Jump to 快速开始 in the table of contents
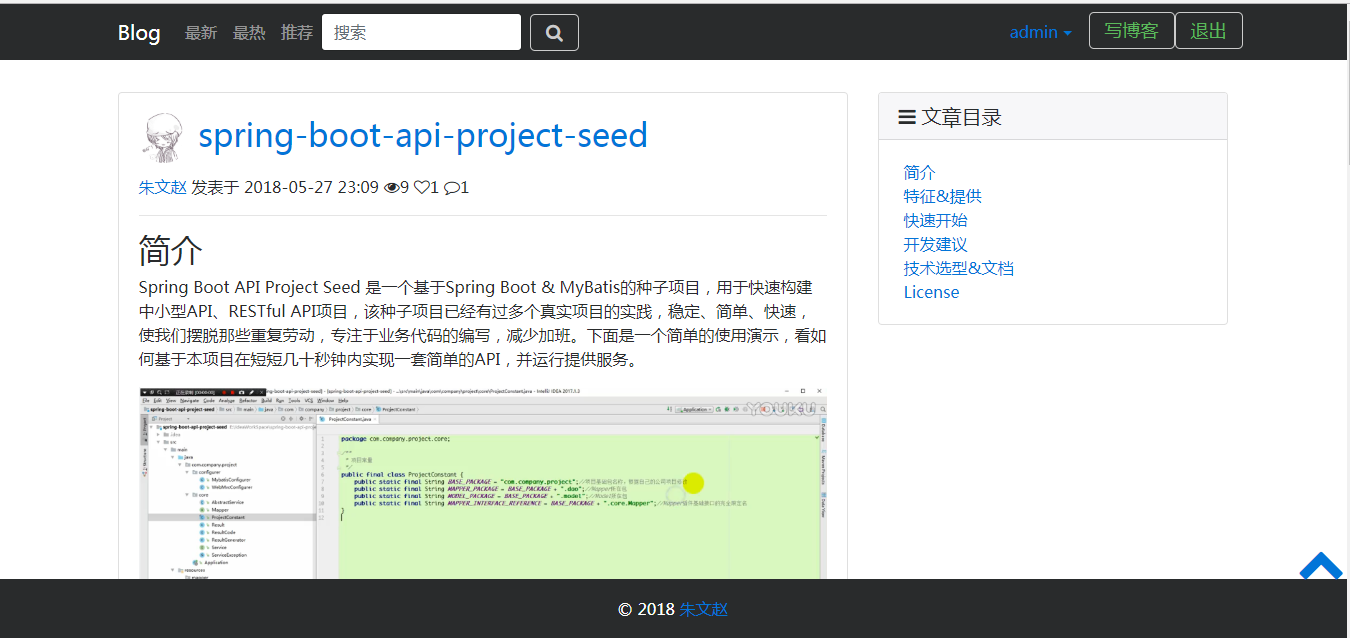1350x638 pixels. click(935, 220)
